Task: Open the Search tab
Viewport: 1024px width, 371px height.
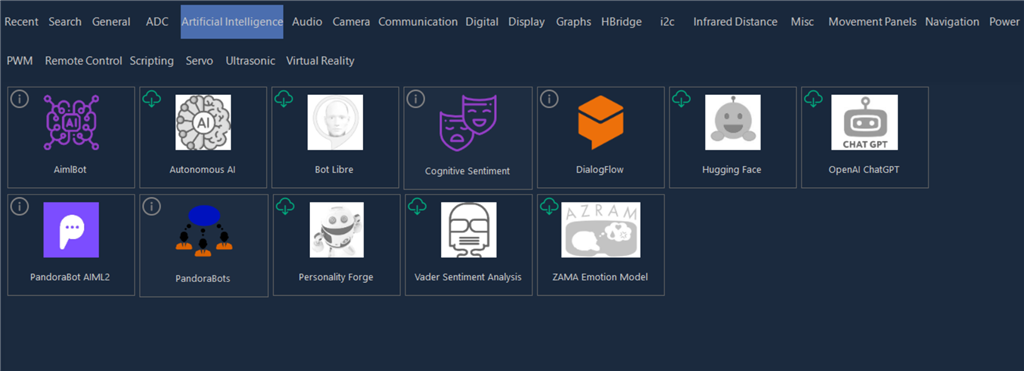Action: [65, 22]
